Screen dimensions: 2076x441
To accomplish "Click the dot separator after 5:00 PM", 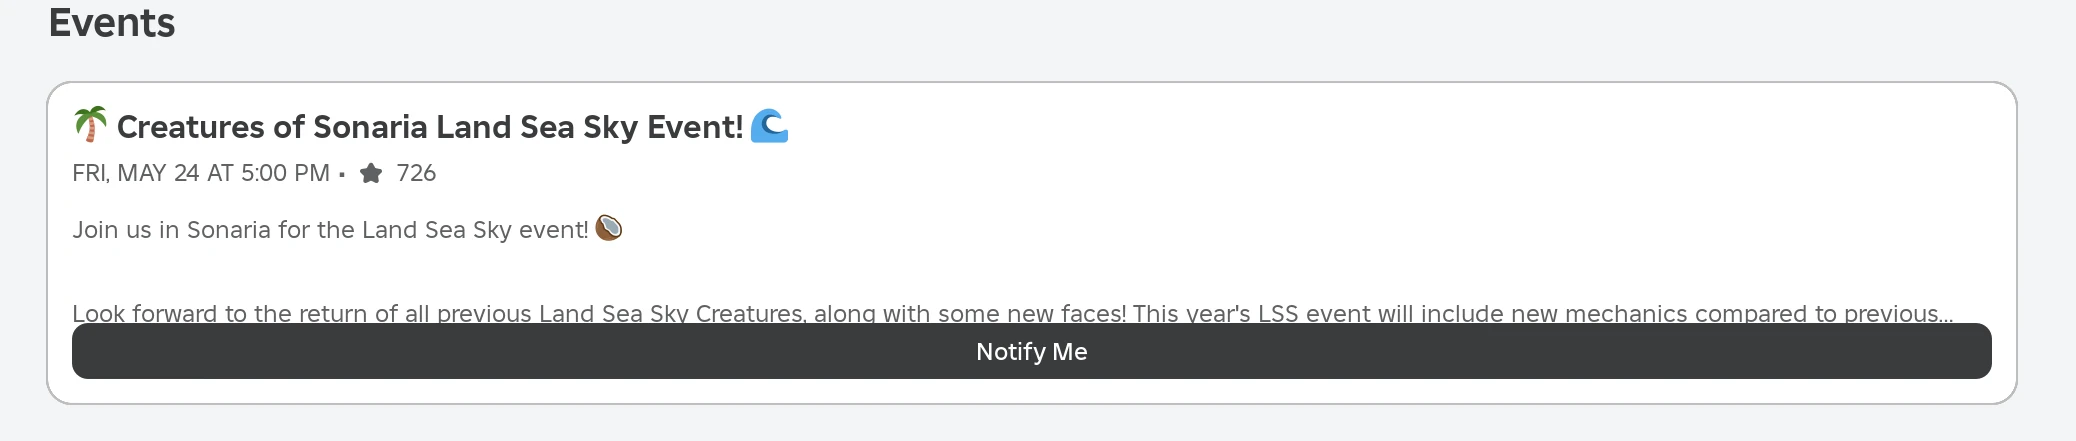I will point(342,174).
